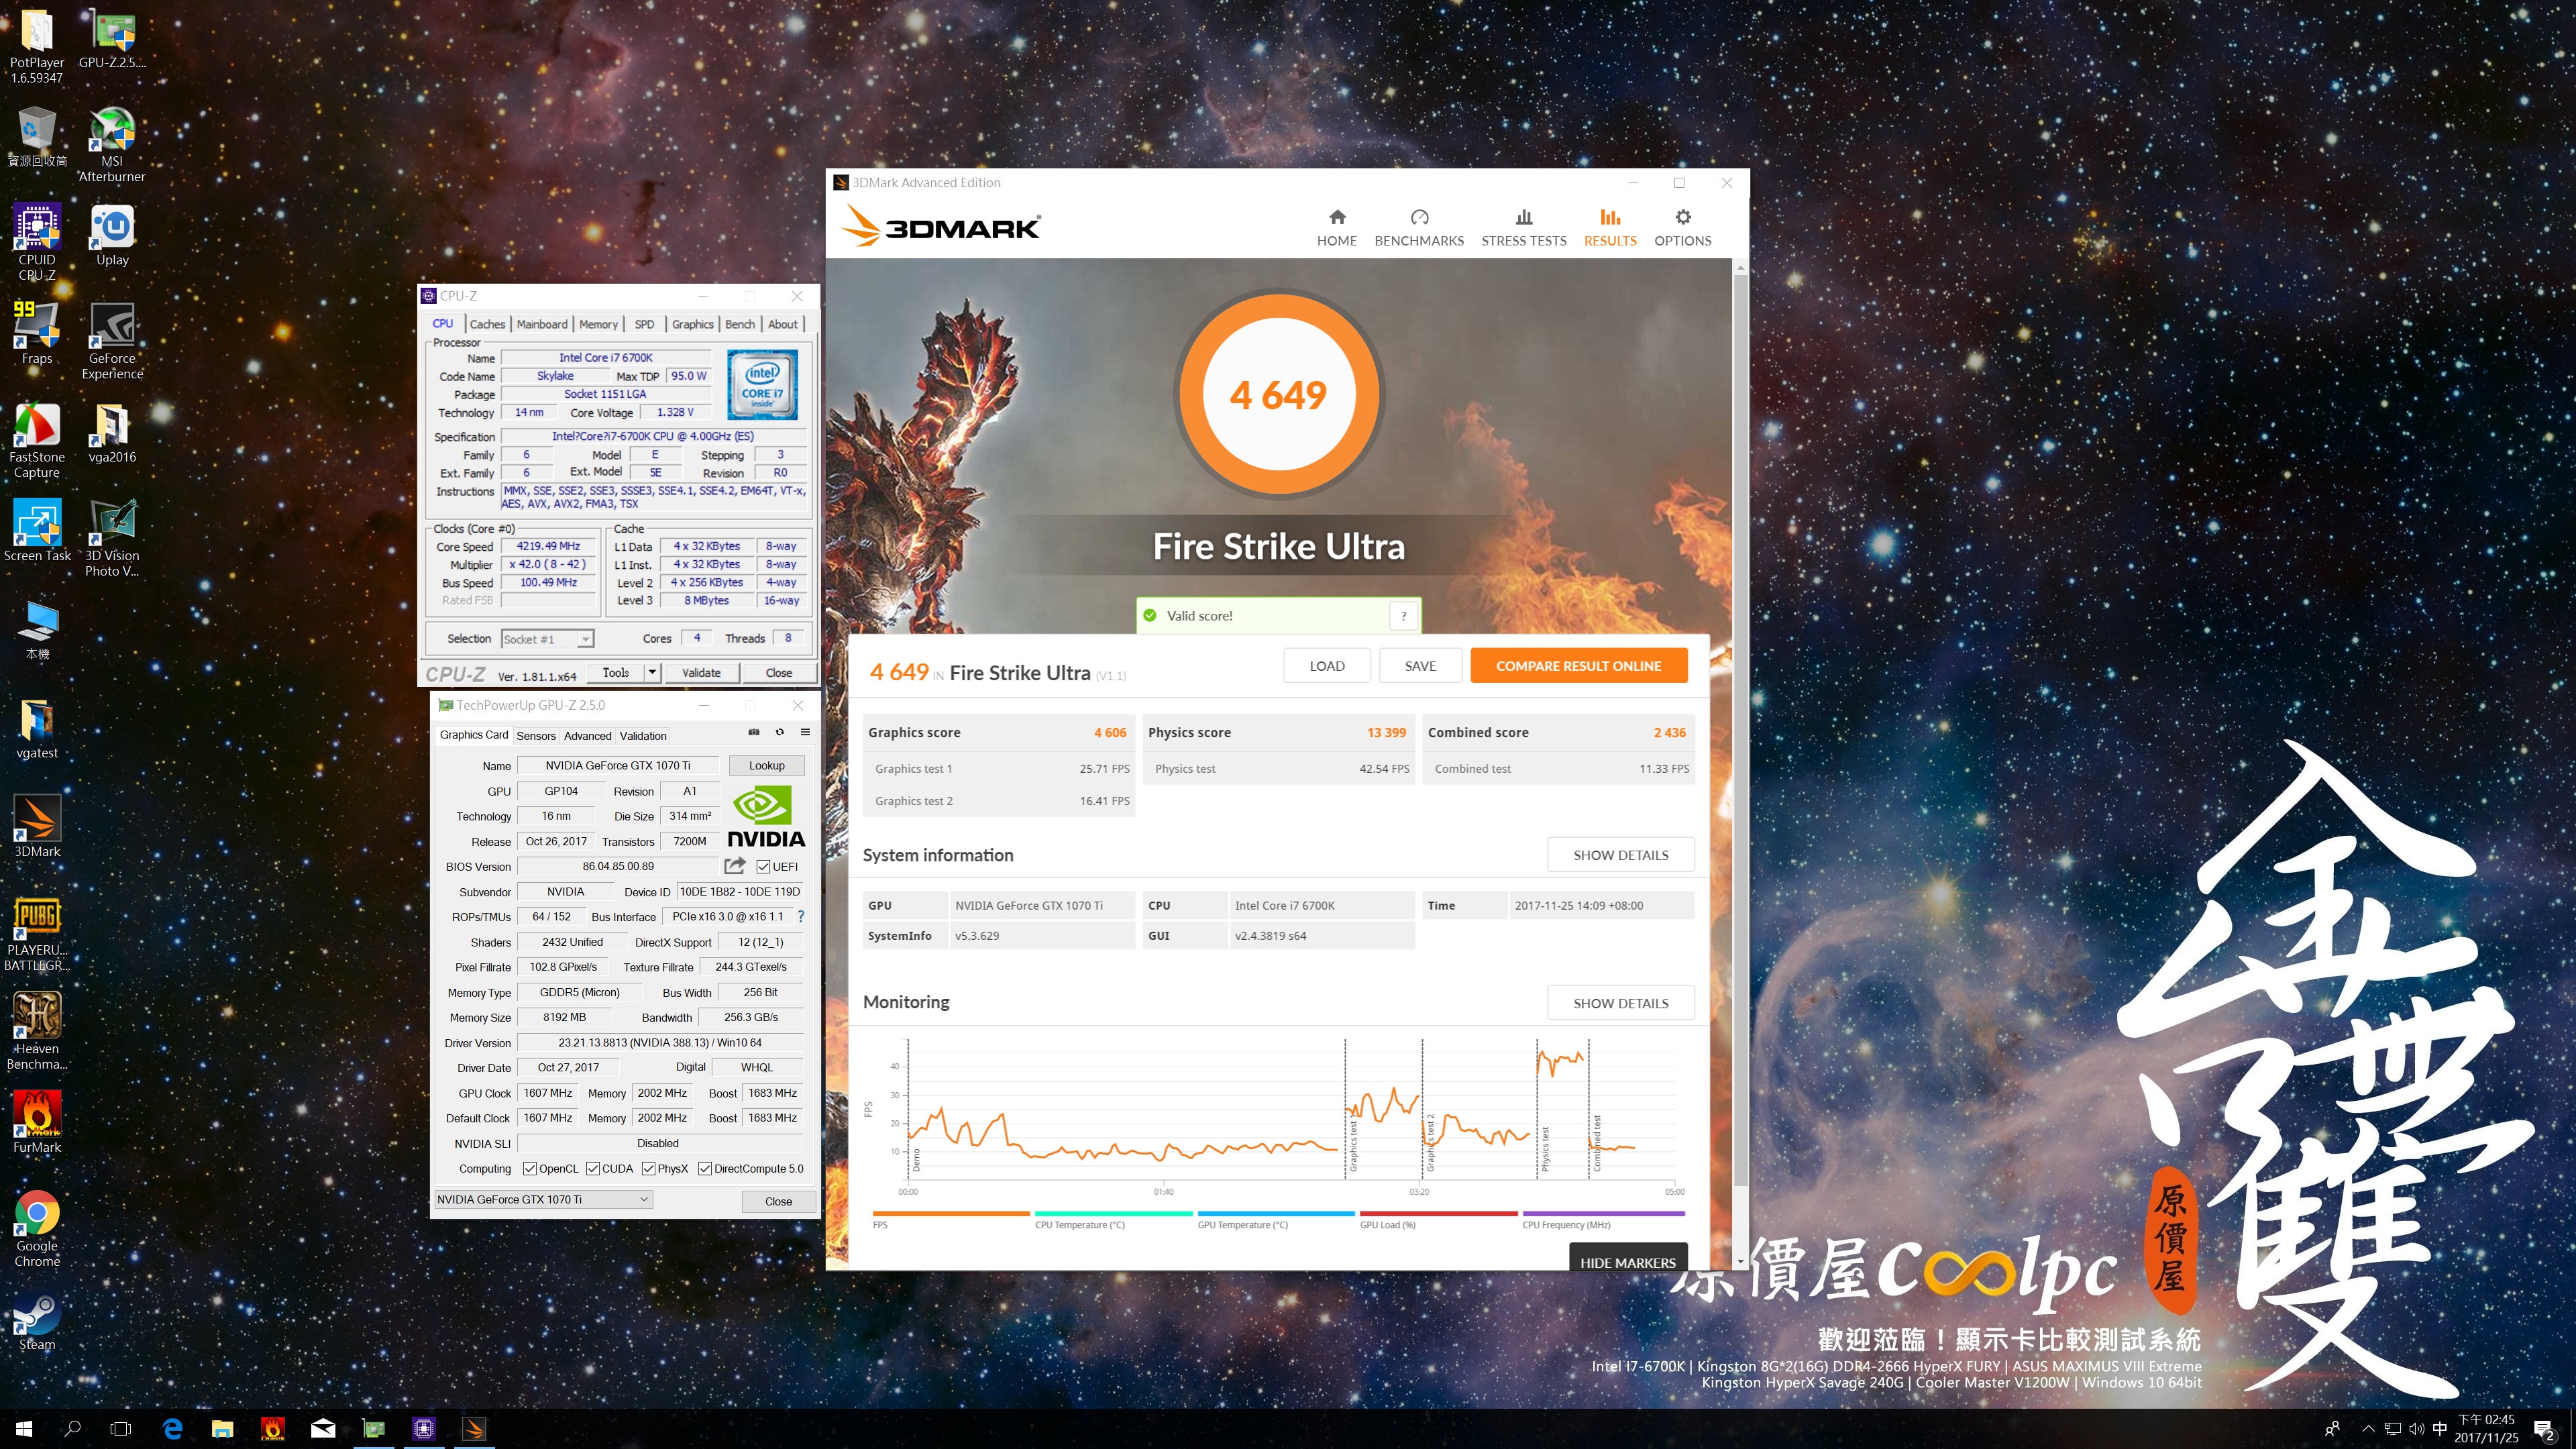The height and width of the screenshot is (1449, 2576).
Task: Open the 3DMark desktop shortcut
Action: tap(37, 826)
